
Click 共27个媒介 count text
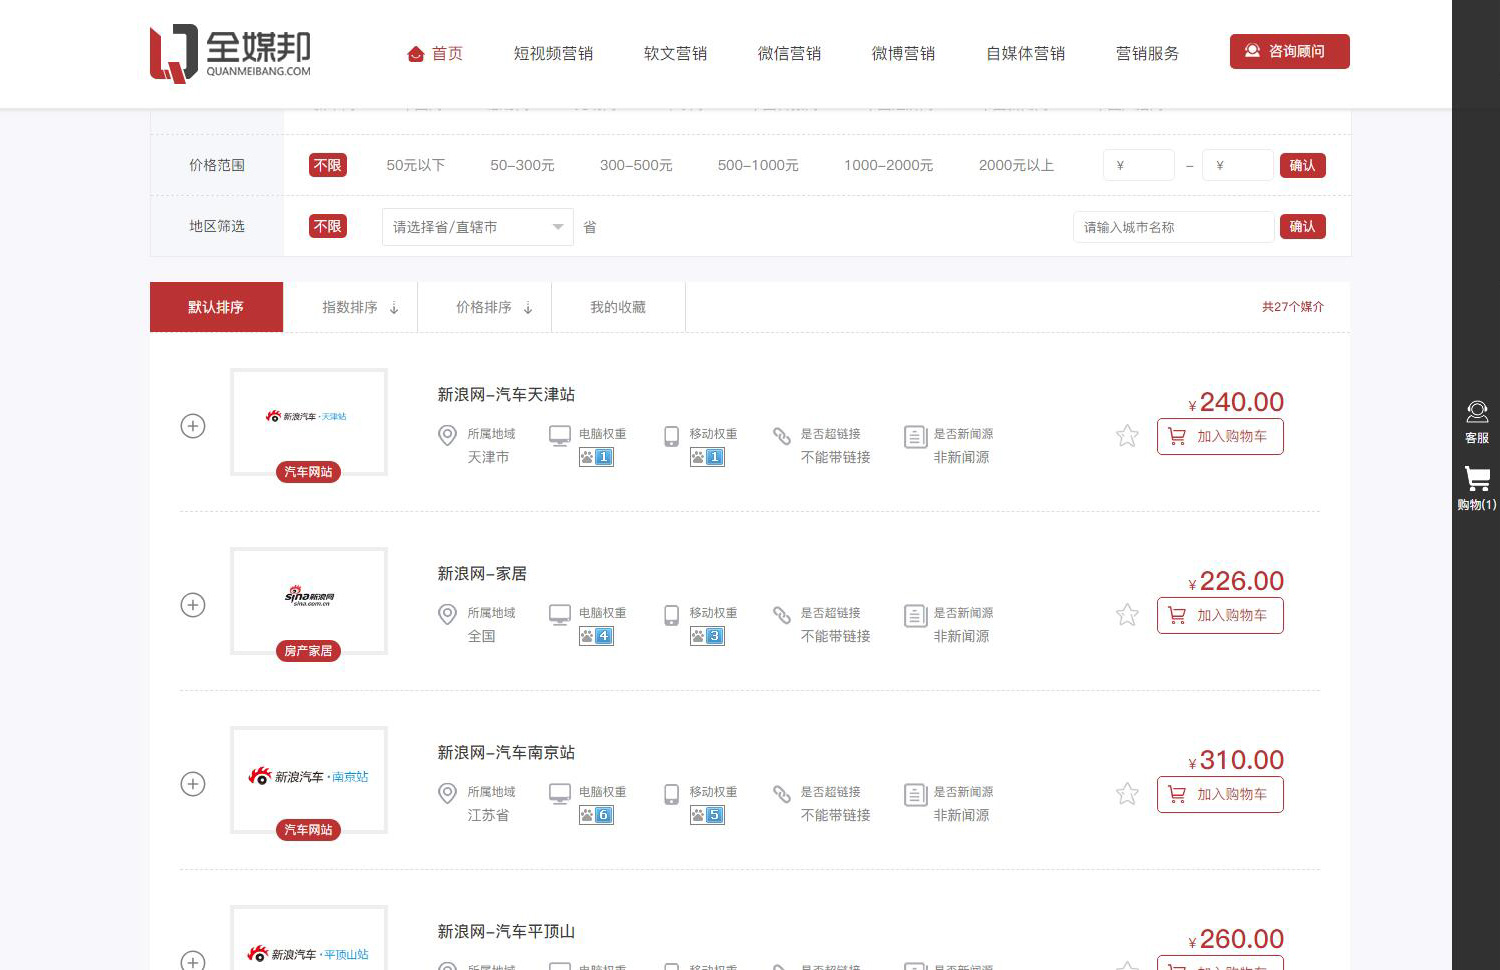(1292, 307)
